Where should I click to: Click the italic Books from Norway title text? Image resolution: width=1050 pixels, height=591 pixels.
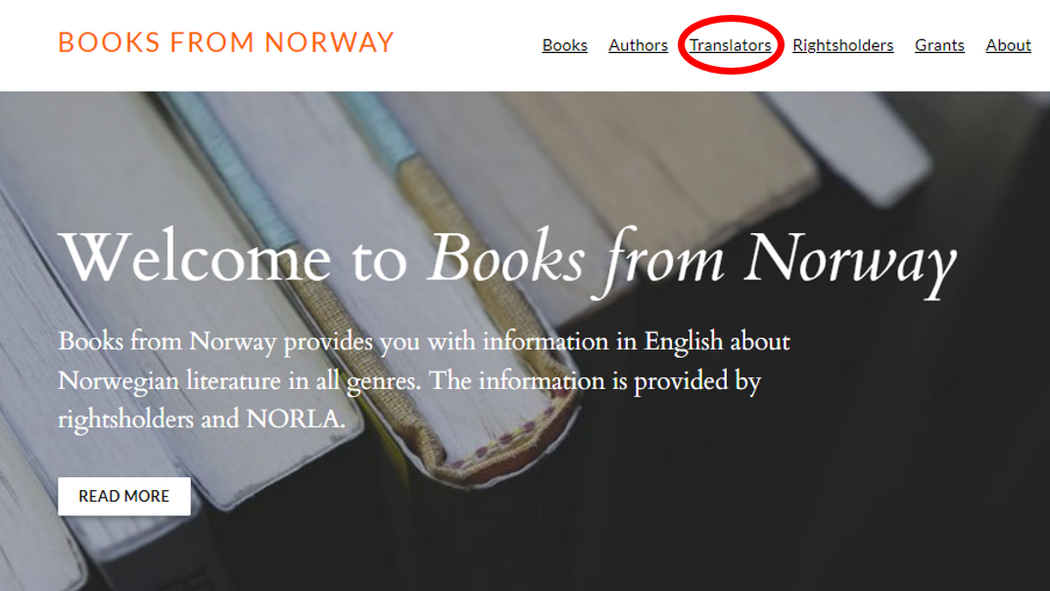[x=692, y=261]
